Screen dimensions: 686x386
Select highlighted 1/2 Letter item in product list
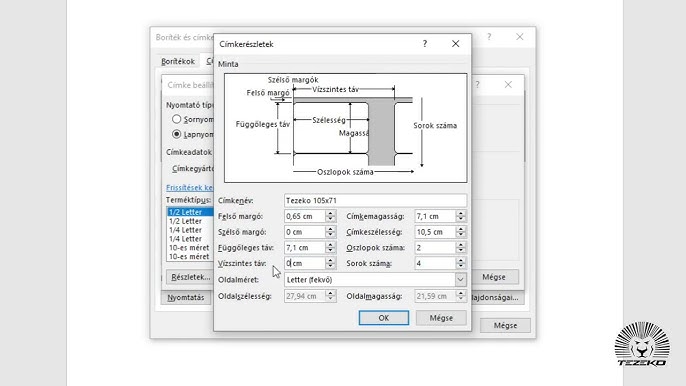[190, 212]
